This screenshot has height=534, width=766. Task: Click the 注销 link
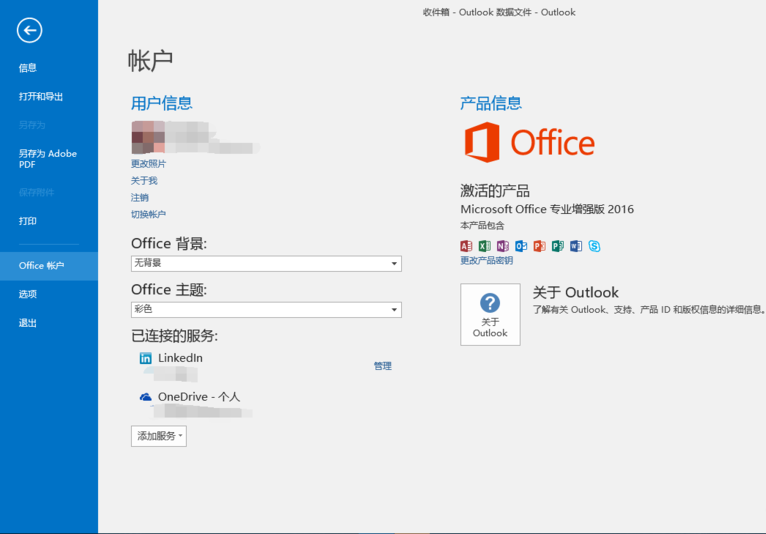point(140,197)
